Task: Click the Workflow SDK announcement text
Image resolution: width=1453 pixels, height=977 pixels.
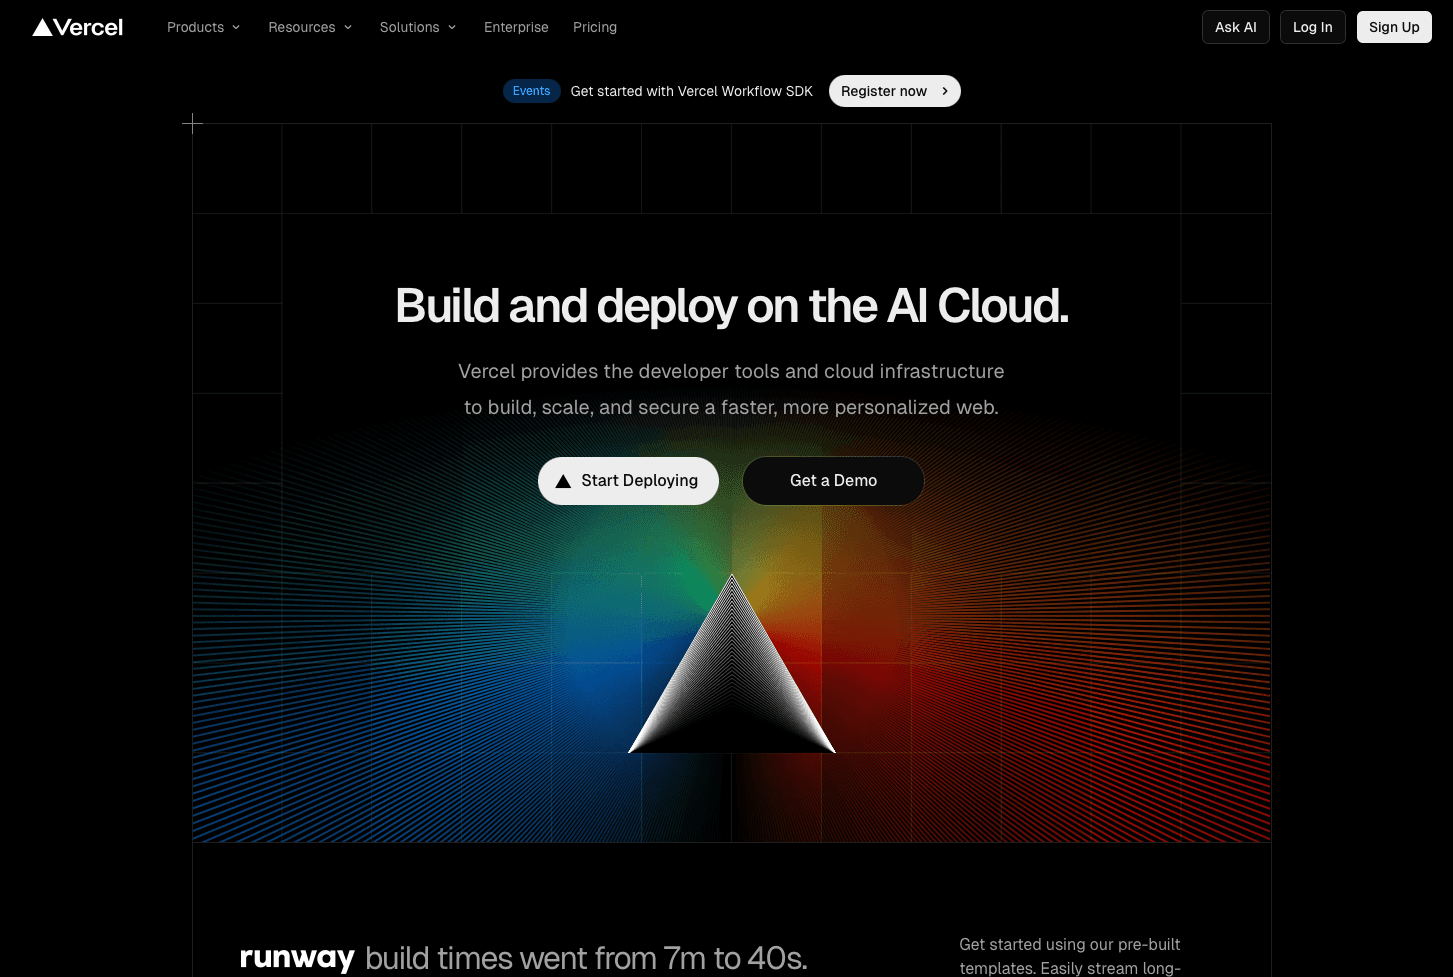Action: 692,91
